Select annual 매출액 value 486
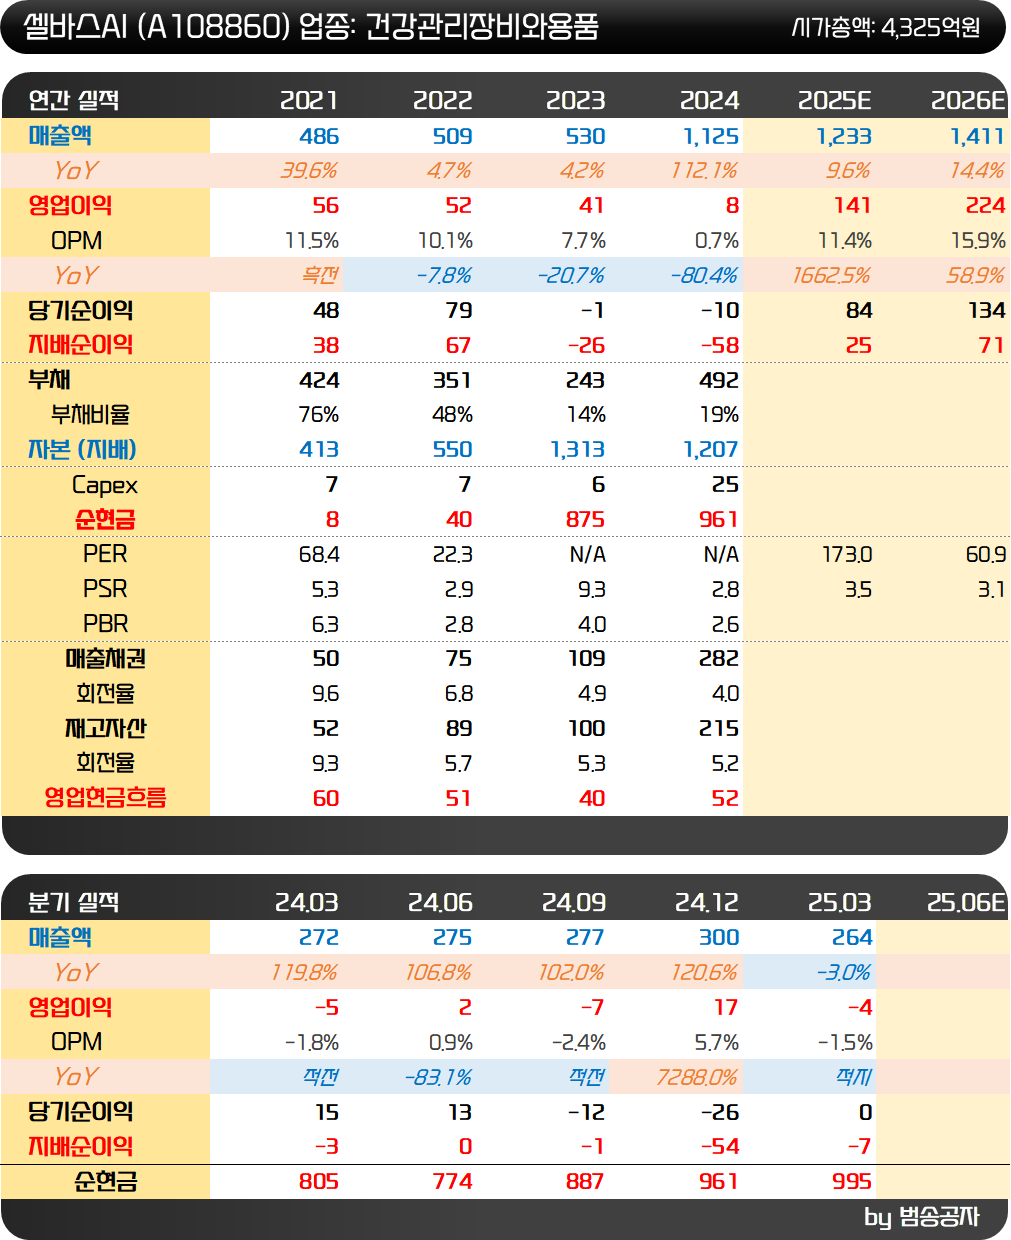The image size is (1011, 1240). click(319, 136)
